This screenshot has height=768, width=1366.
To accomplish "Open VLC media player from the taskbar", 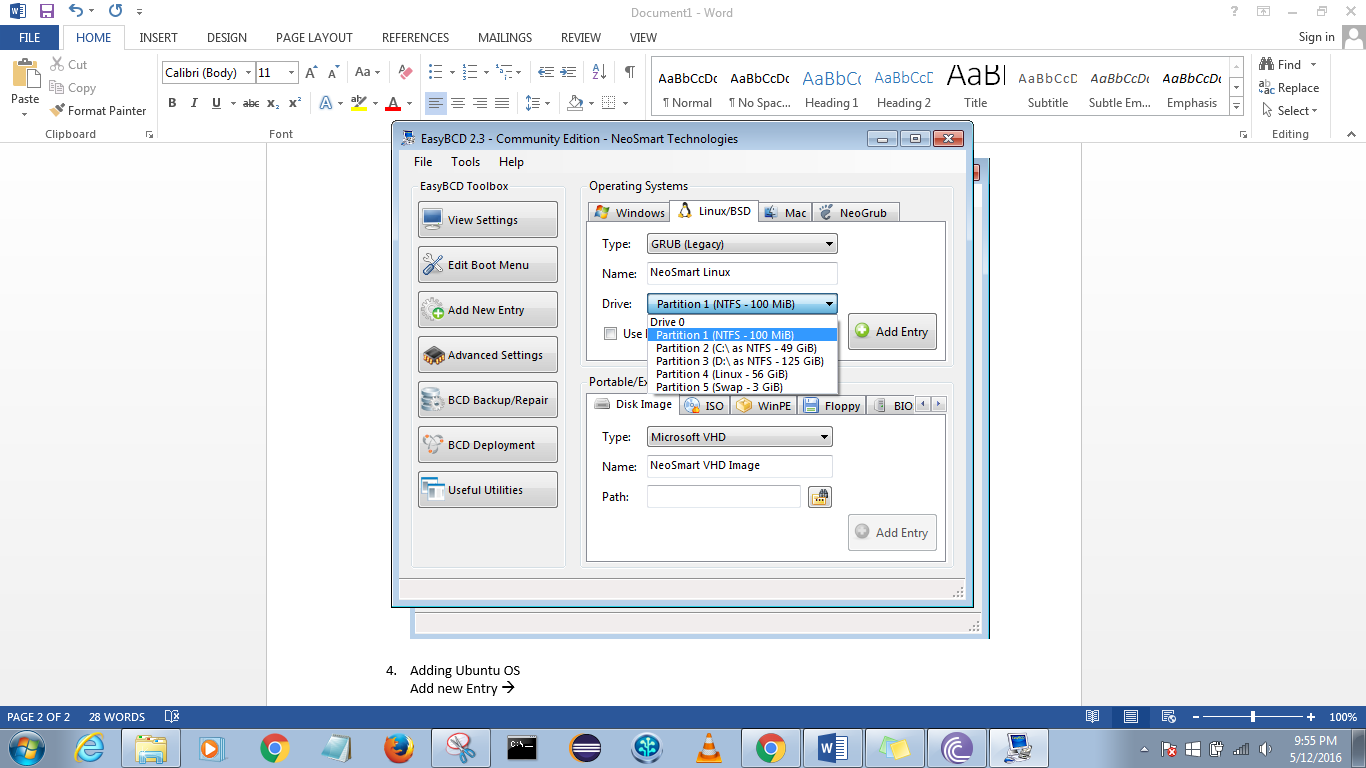I will [708, 748].
